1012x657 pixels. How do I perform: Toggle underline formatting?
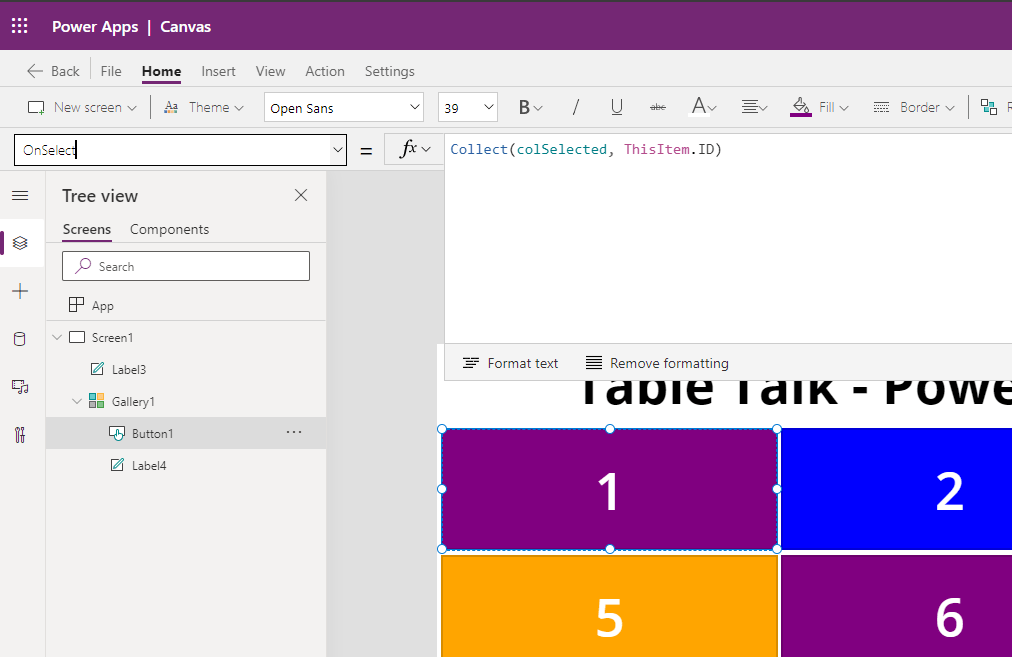pyautogui.click(x=616, y=107)
